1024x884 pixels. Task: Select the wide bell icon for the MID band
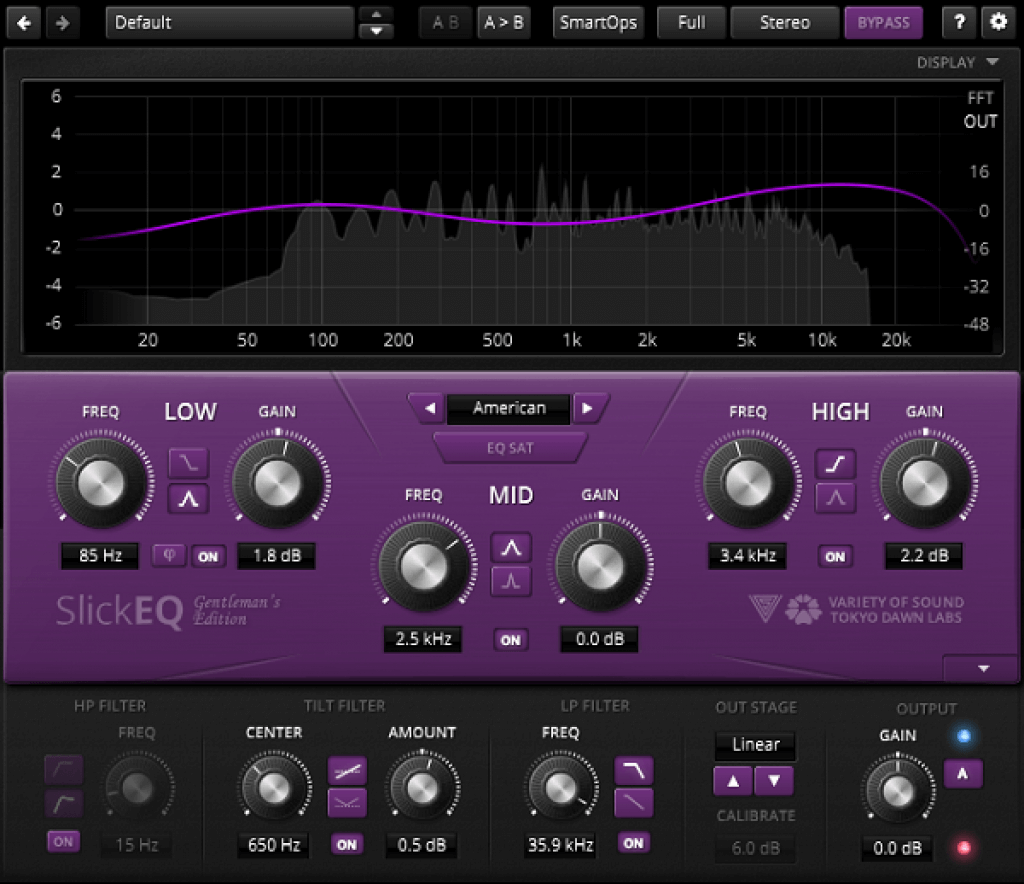[x=511, y=545]
